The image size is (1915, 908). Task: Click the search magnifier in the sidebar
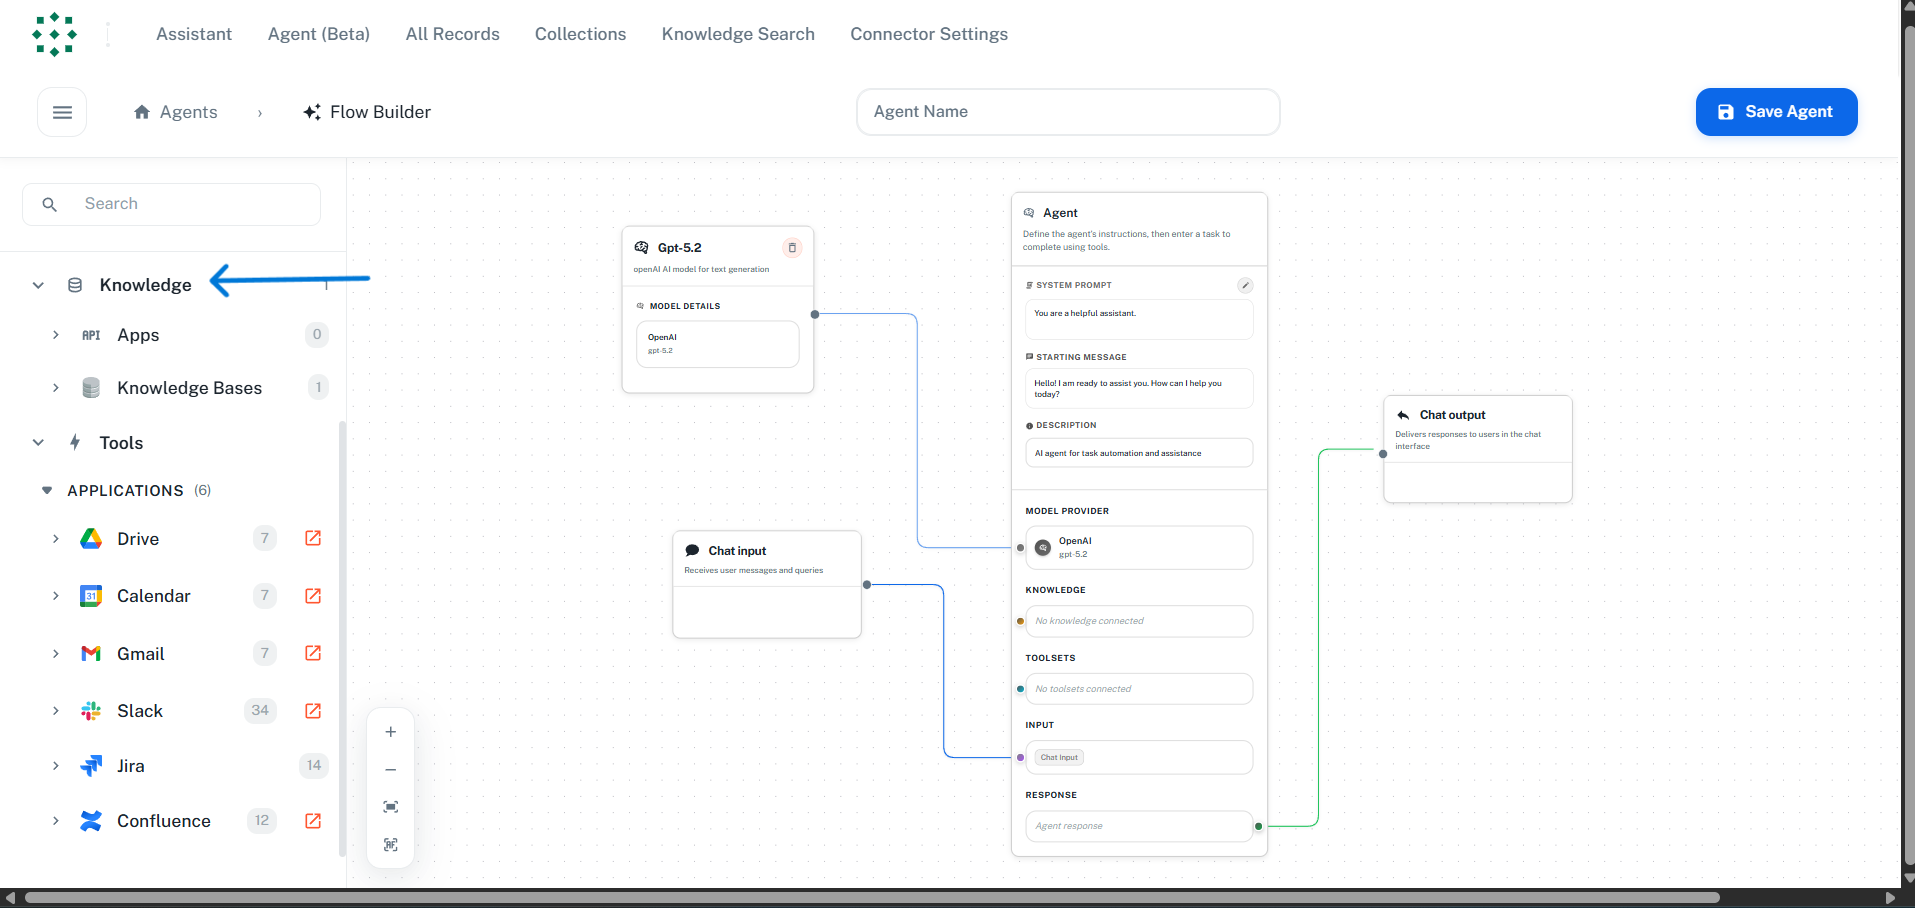[49, 204]
